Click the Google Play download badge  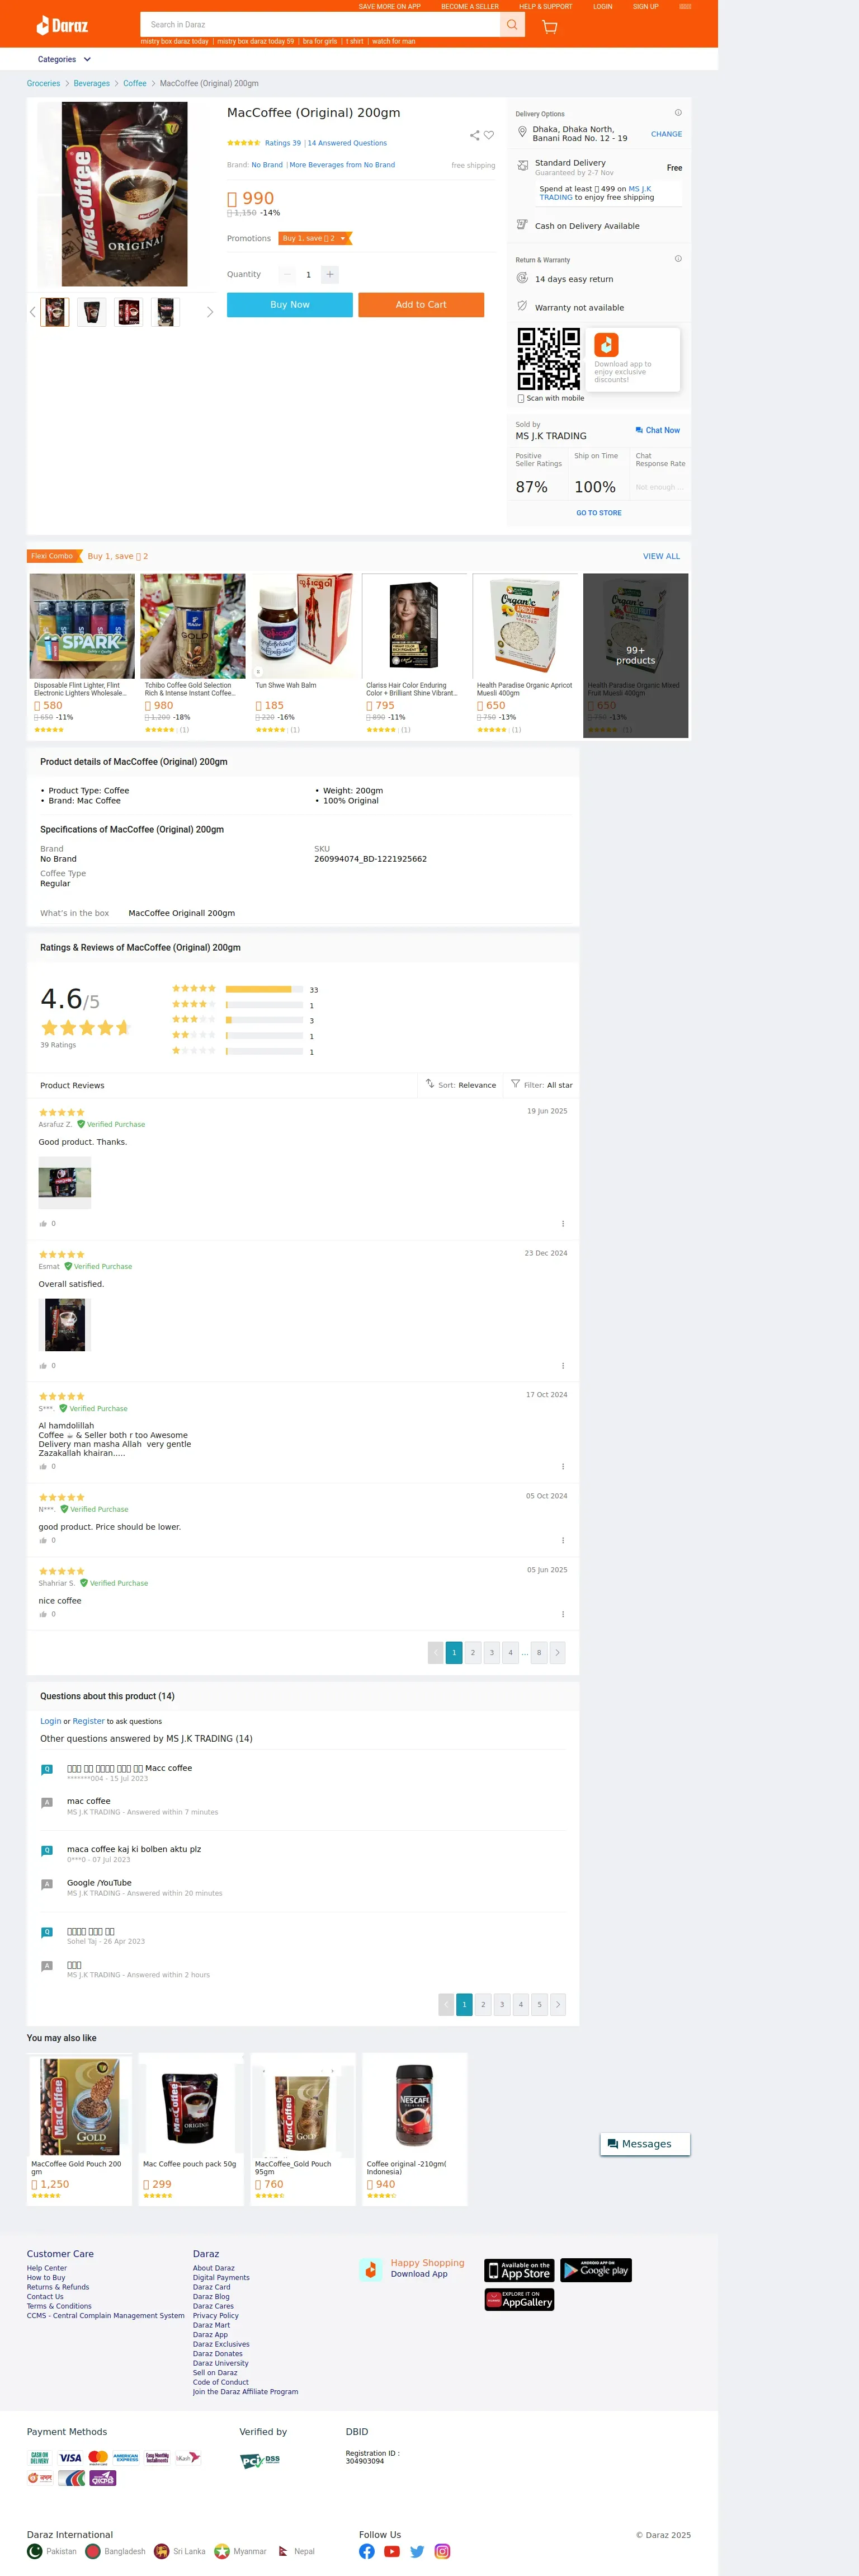pos(596,2270)
